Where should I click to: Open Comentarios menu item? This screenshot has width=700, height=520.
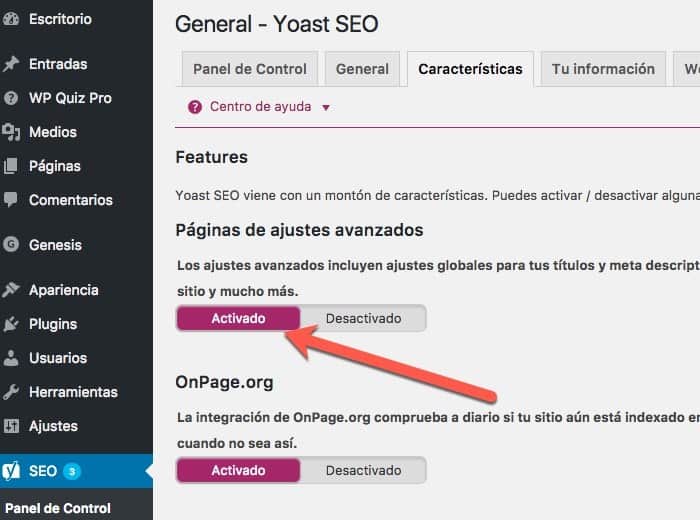[71, 200]
